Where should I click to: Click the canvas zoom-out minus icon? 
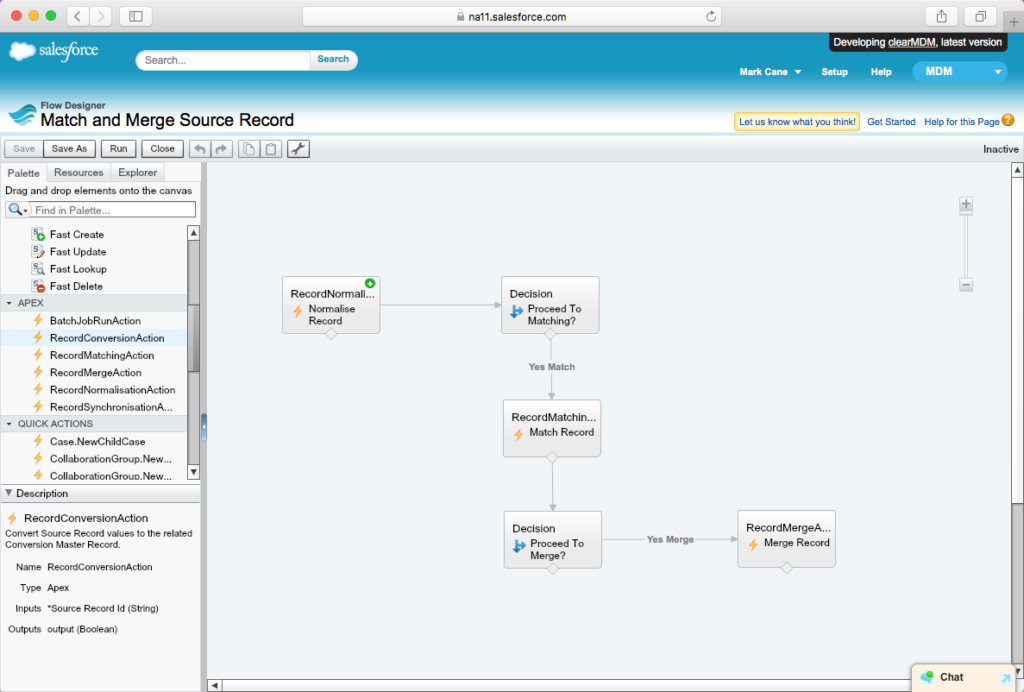click(x=966, y=284)
